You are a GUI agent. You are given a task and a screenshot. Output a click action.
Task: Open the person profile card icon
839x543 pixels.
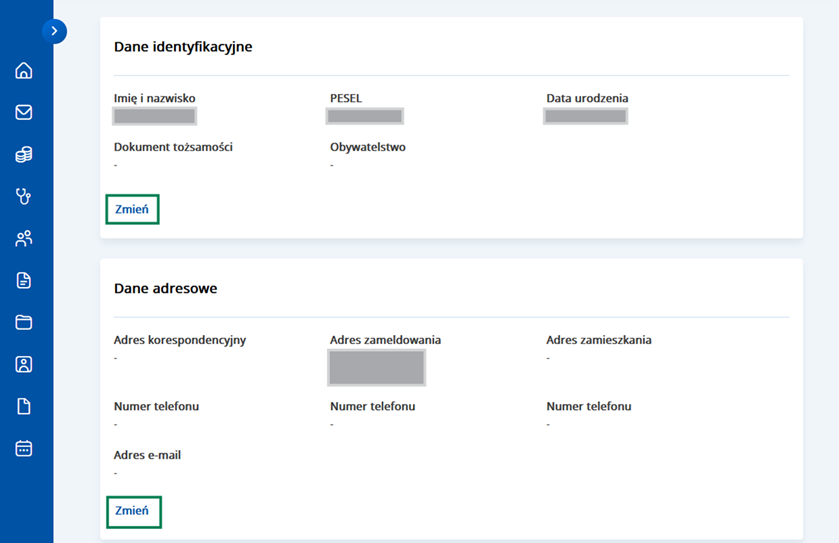click(24, 364)
